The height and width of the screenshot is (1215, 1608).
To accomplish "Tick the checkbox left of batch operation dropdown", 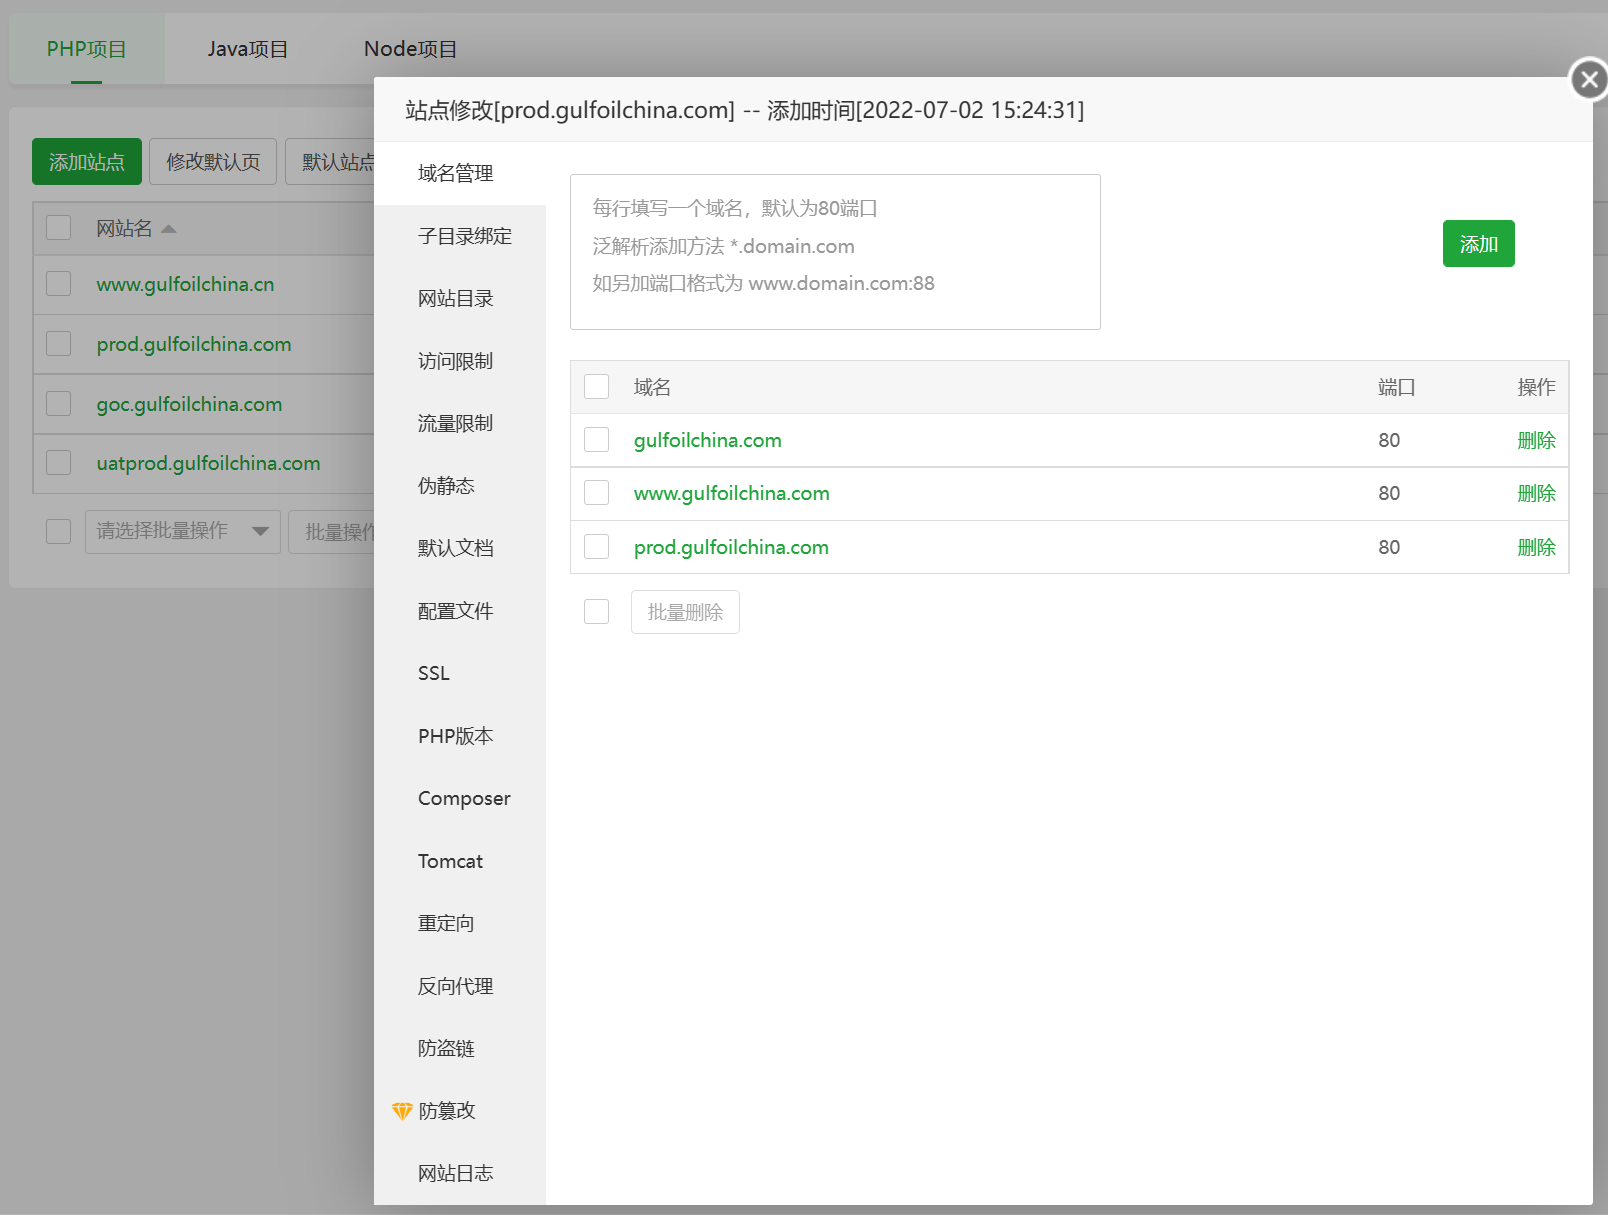I will tap(59, 531).
